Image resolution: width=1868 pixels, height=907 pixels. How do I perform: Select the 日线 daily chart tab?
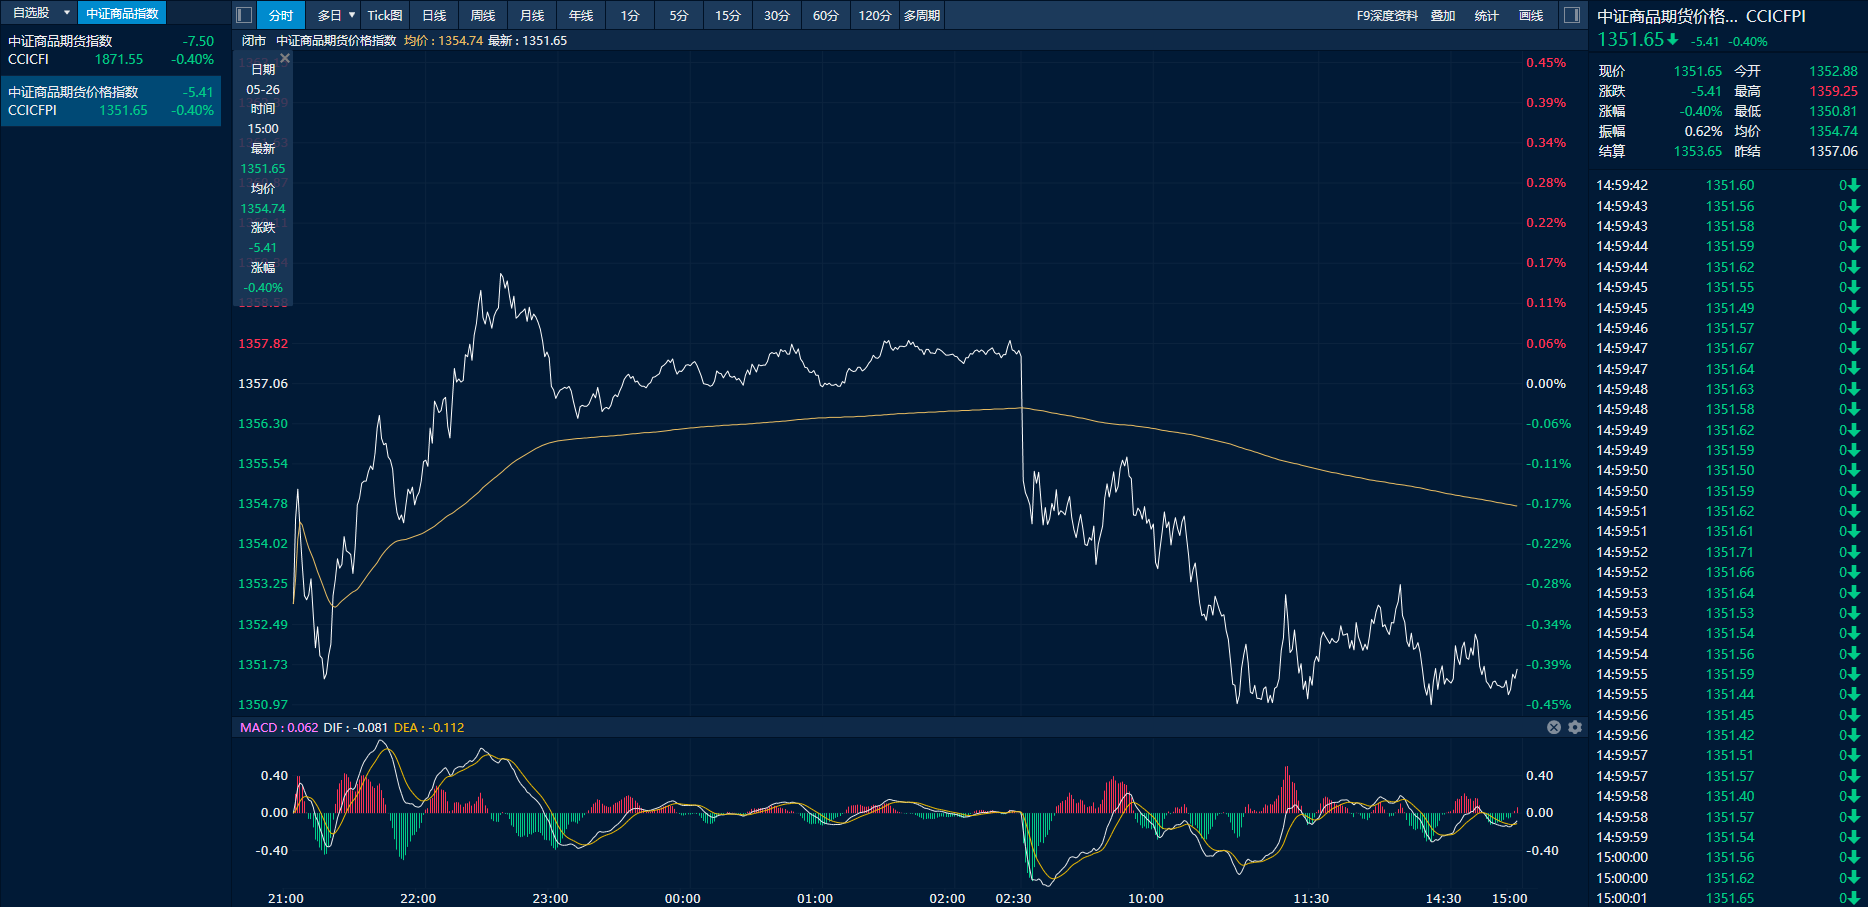click(x=434, y=15)
